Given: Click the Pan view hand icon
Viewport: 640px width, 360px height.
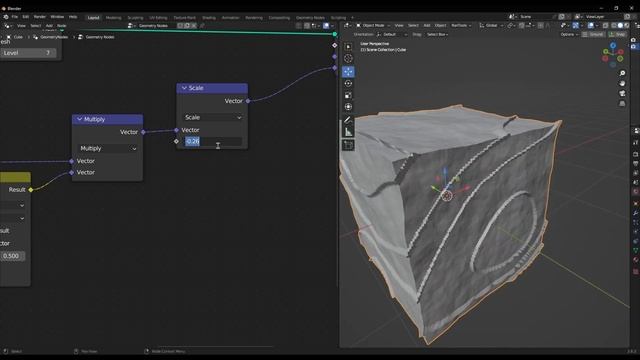Looking at the screenshot, I should pyautogui.click(x=622, y=83).
